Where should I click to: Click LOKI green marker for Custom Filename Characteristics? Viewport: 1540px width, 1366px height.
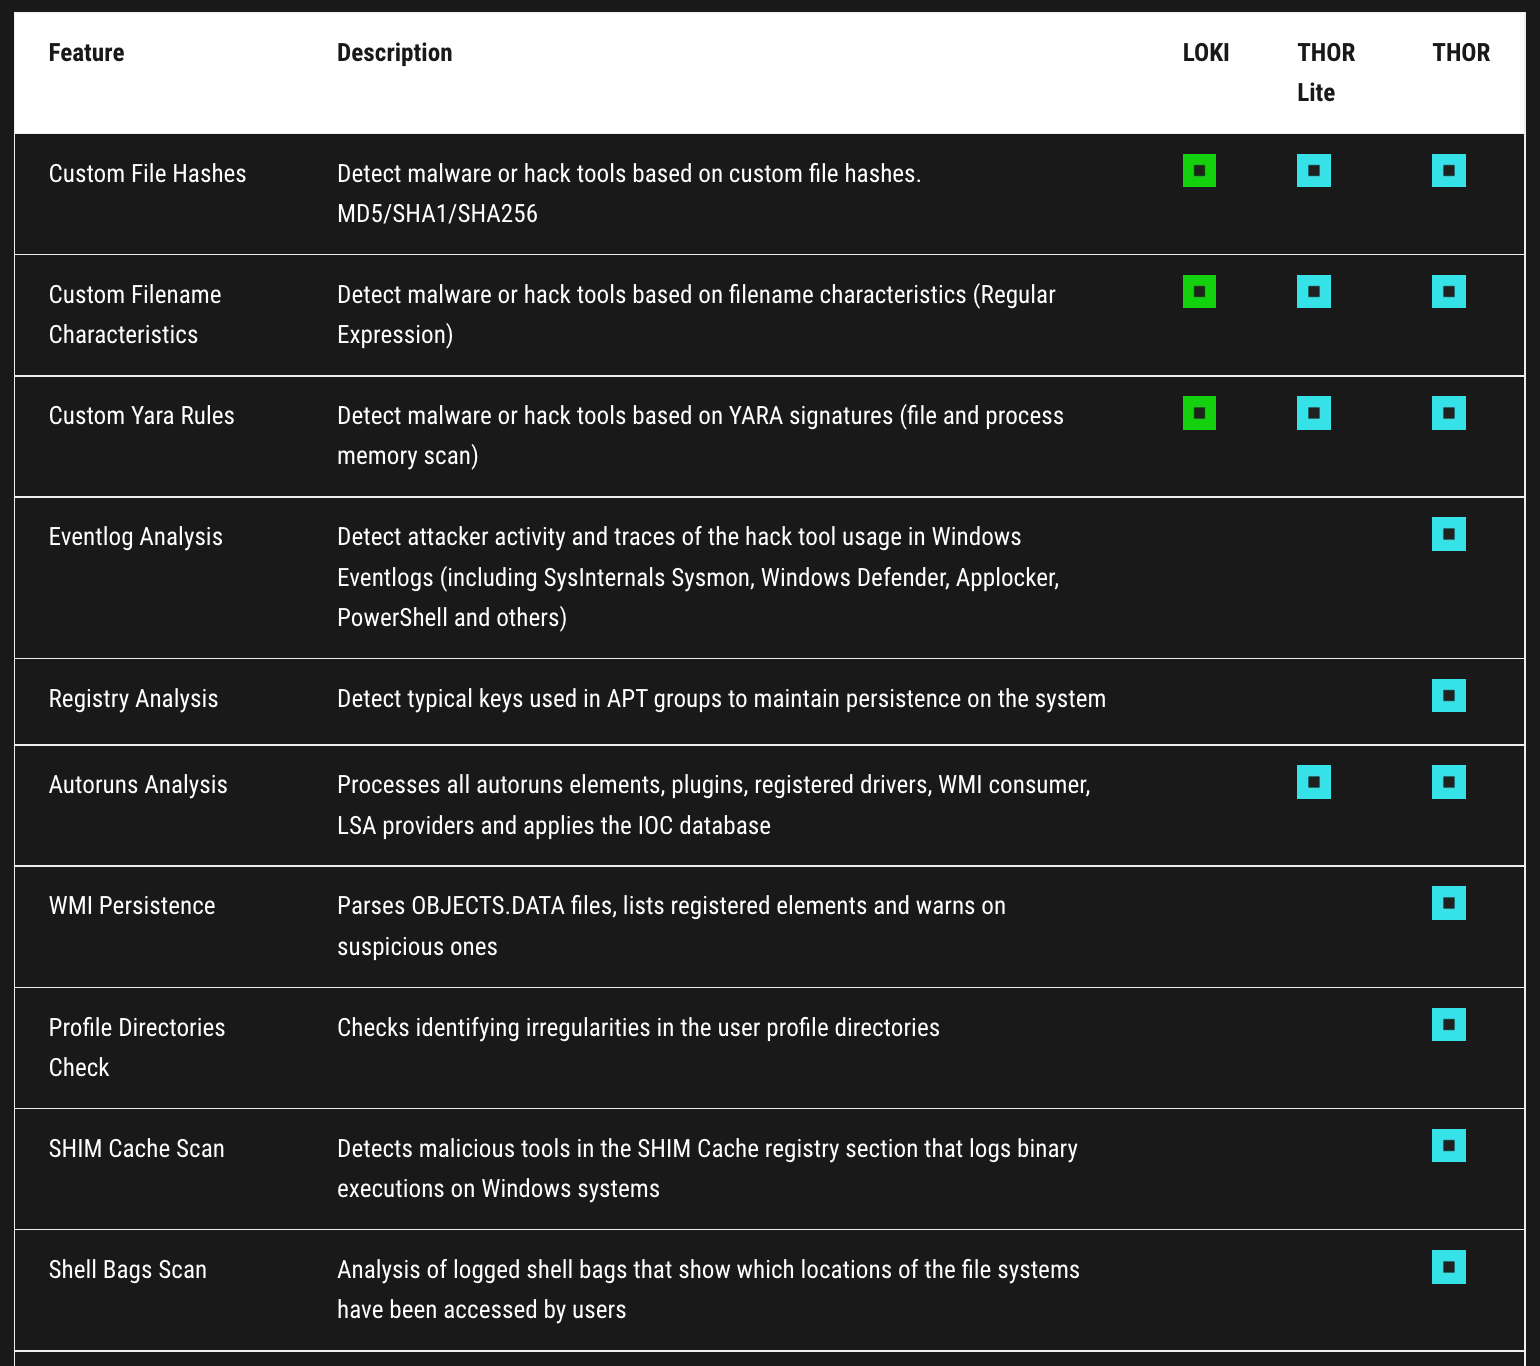[1199, 292]
